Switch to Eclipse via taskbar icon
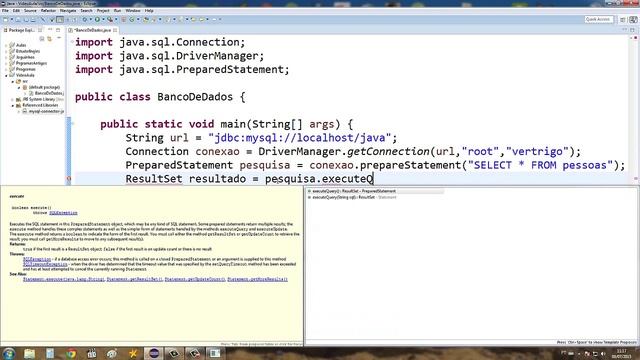Image resolution: width=640 pixels, height=360 pixels. pos(154,353)
